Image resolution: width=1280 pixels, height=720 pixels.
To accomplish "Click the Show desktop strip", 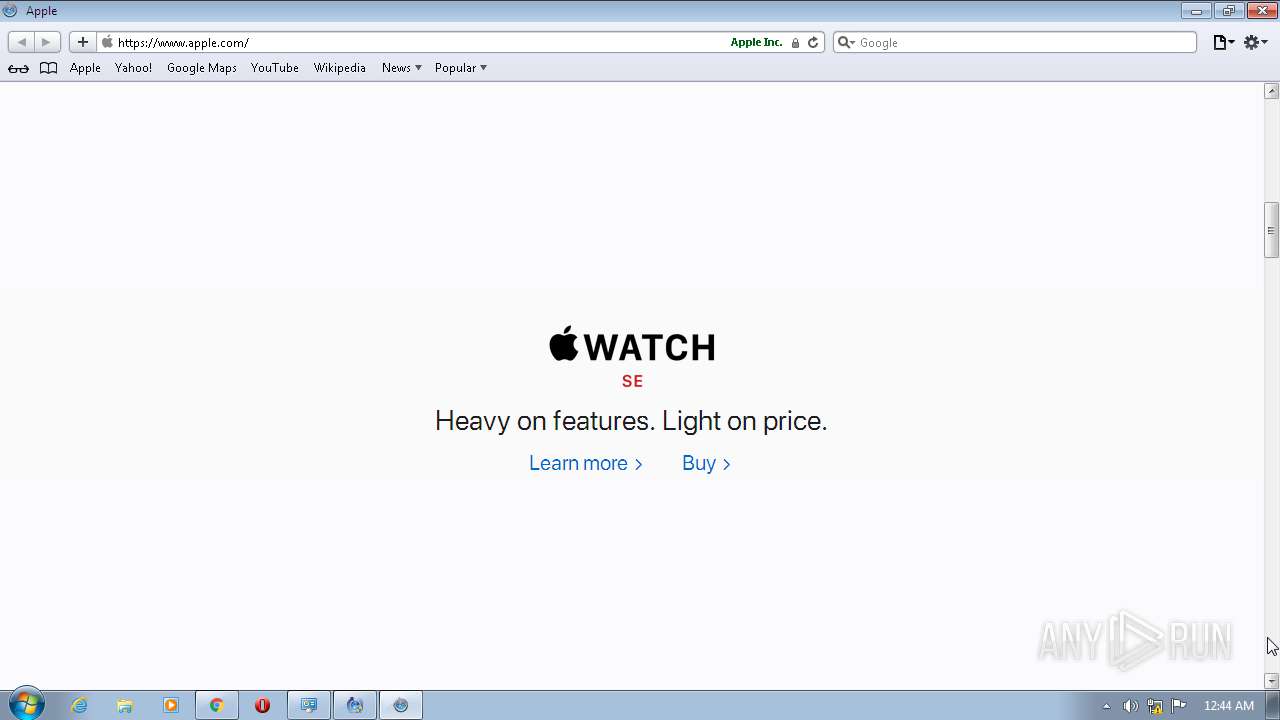I will (1272, 706).
